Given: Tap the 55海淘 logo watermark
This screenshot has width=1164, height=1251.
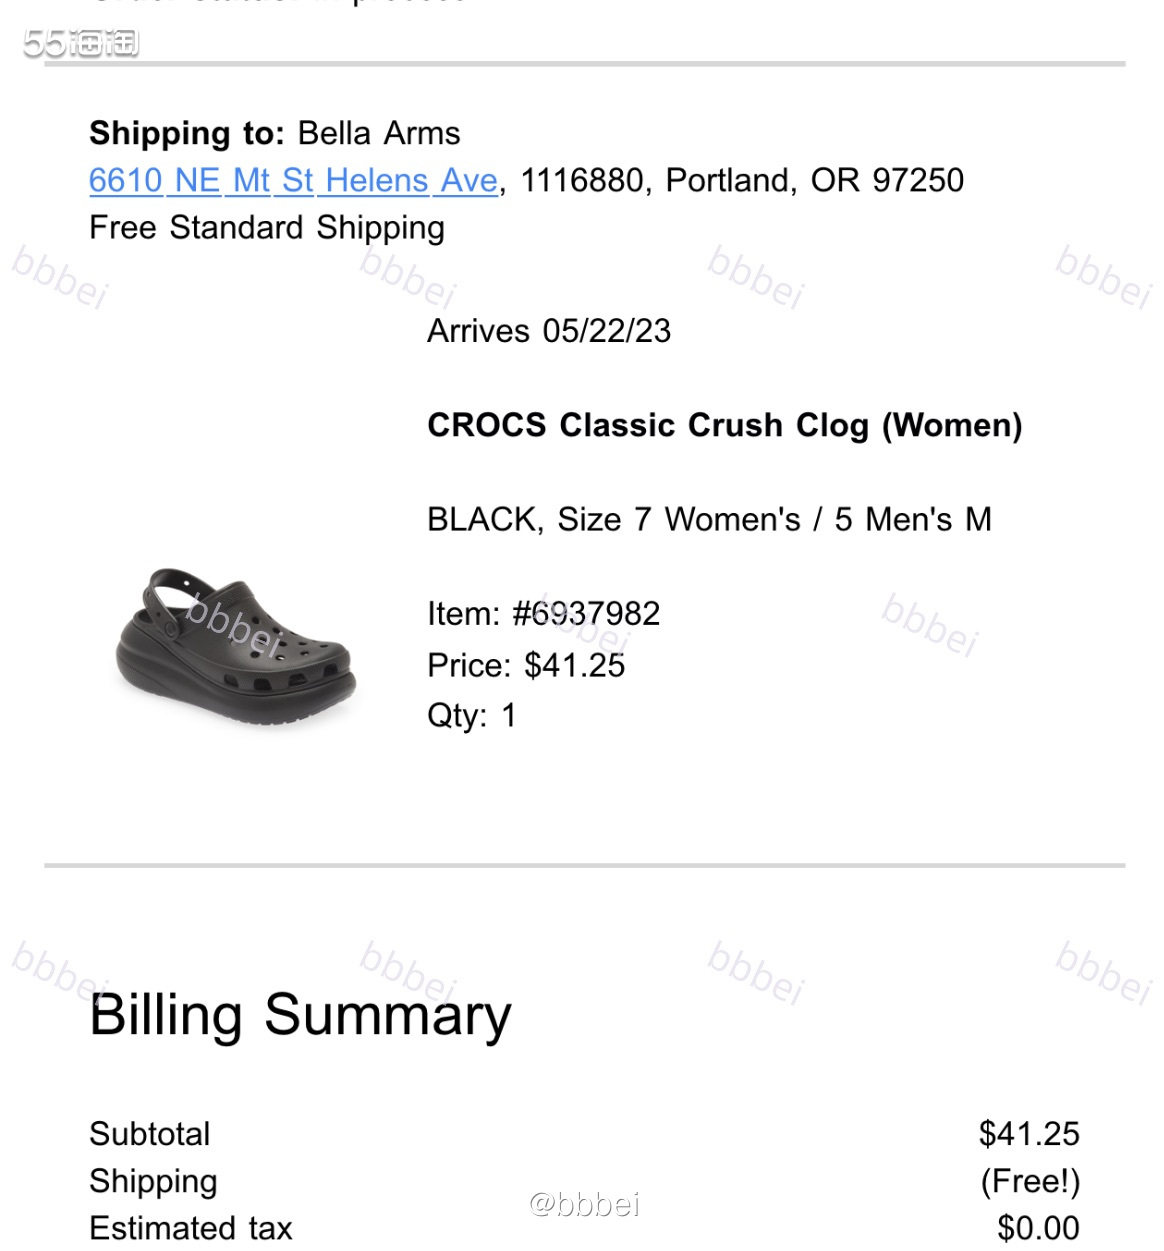Looking at the screenshot, I should [x=81, y=43].
